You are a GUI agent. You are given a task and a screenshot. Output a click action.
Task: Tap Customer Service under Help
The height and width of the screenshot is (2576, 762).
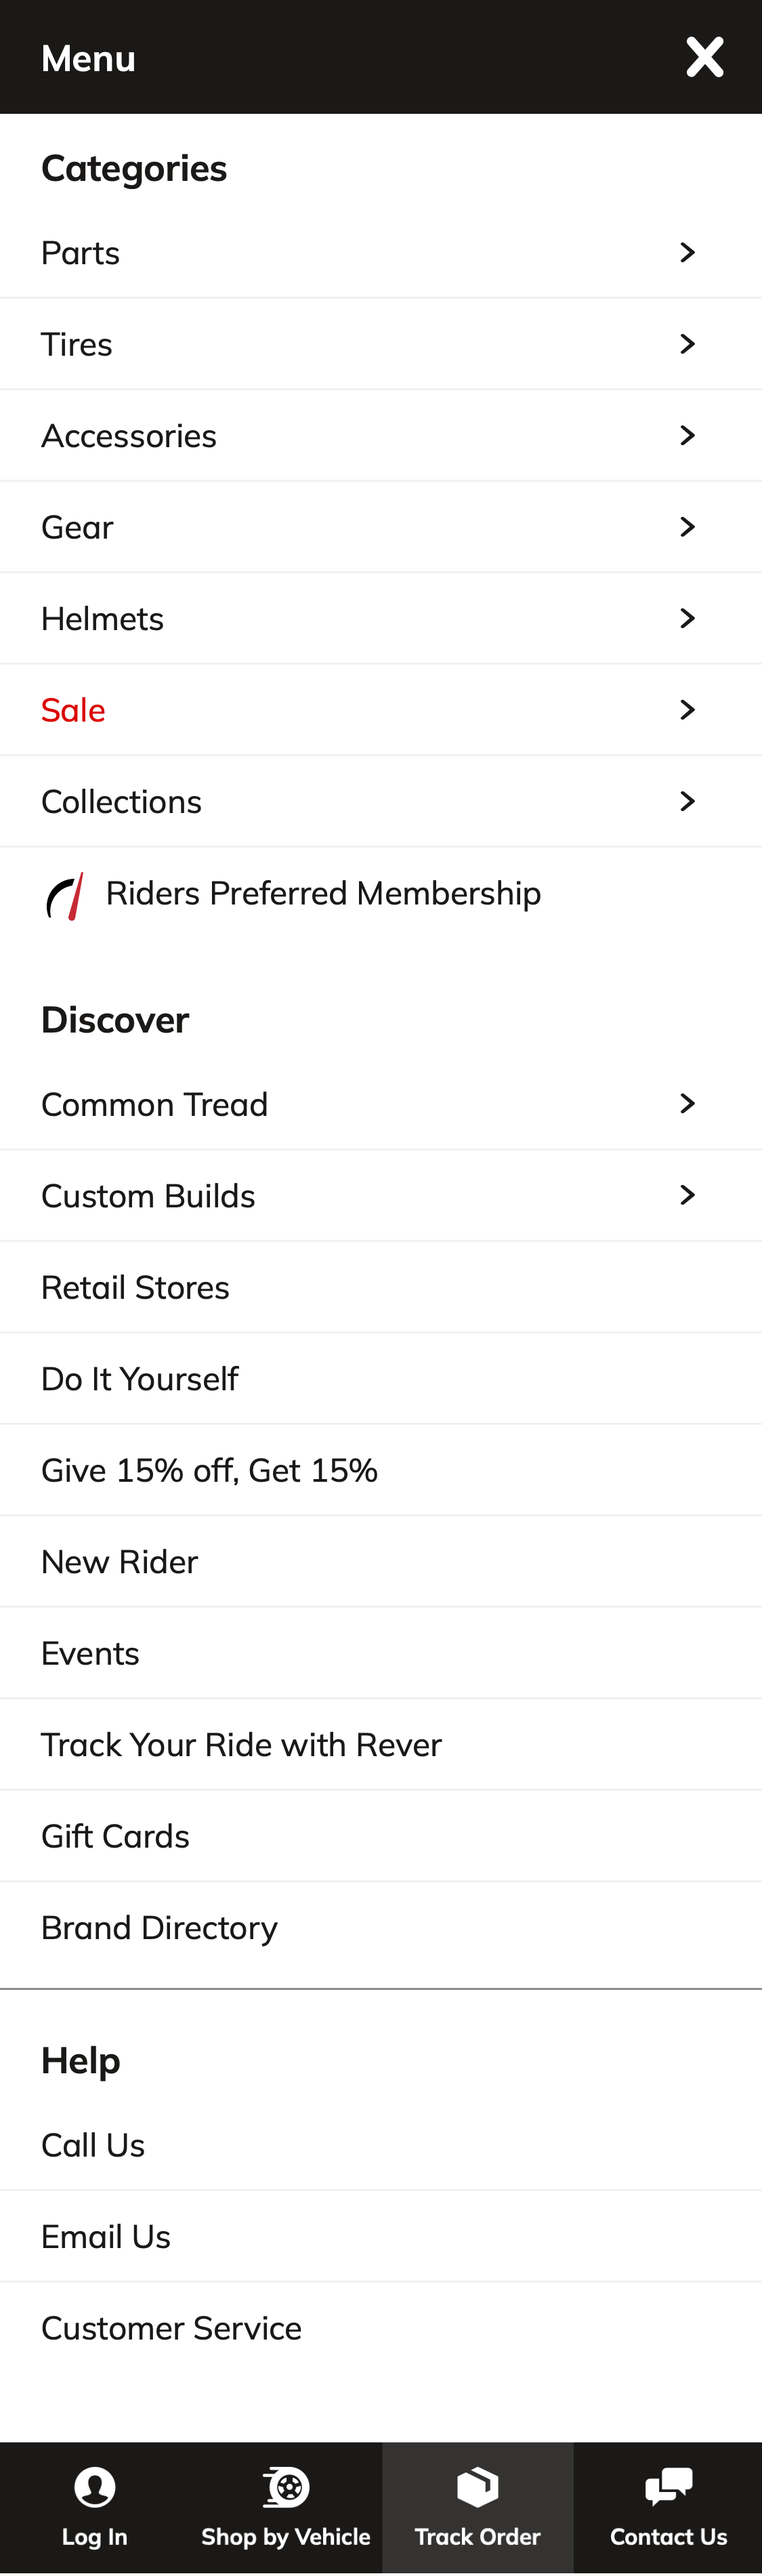[171, 2327]
